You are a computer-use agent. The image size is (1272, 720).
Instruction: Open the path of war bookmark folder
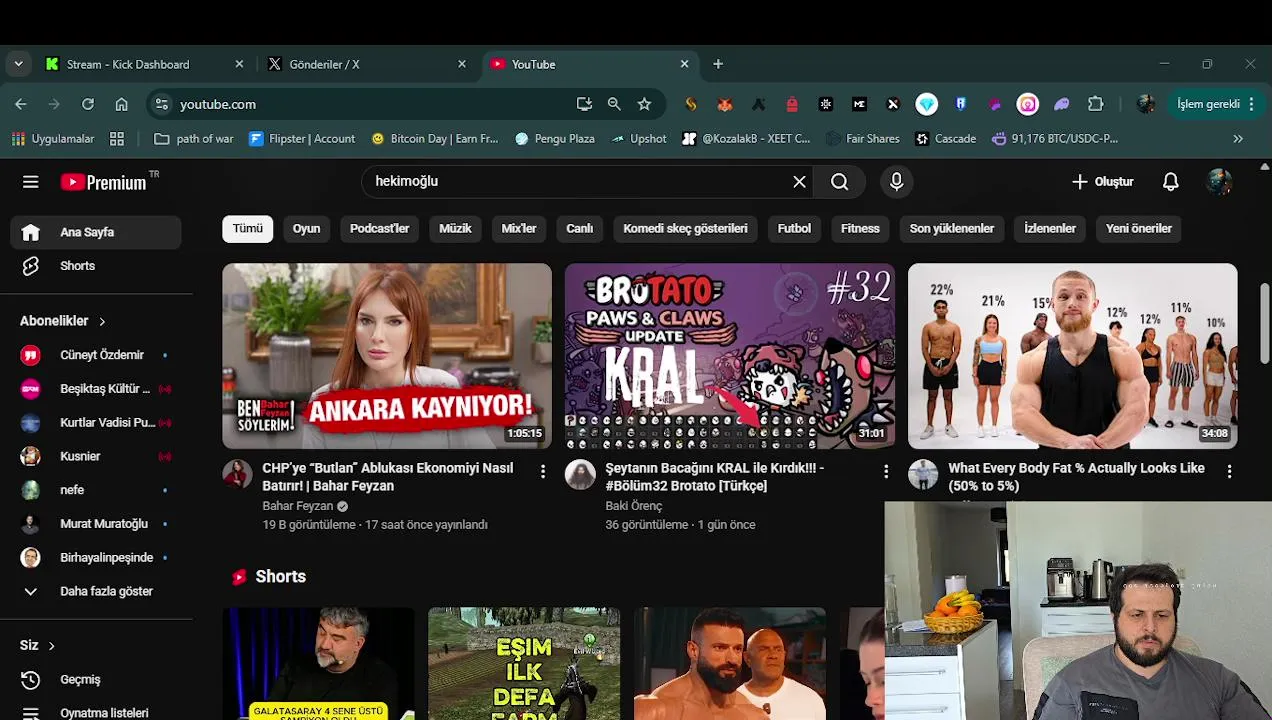pyautogui.click(x=193, y=139)
